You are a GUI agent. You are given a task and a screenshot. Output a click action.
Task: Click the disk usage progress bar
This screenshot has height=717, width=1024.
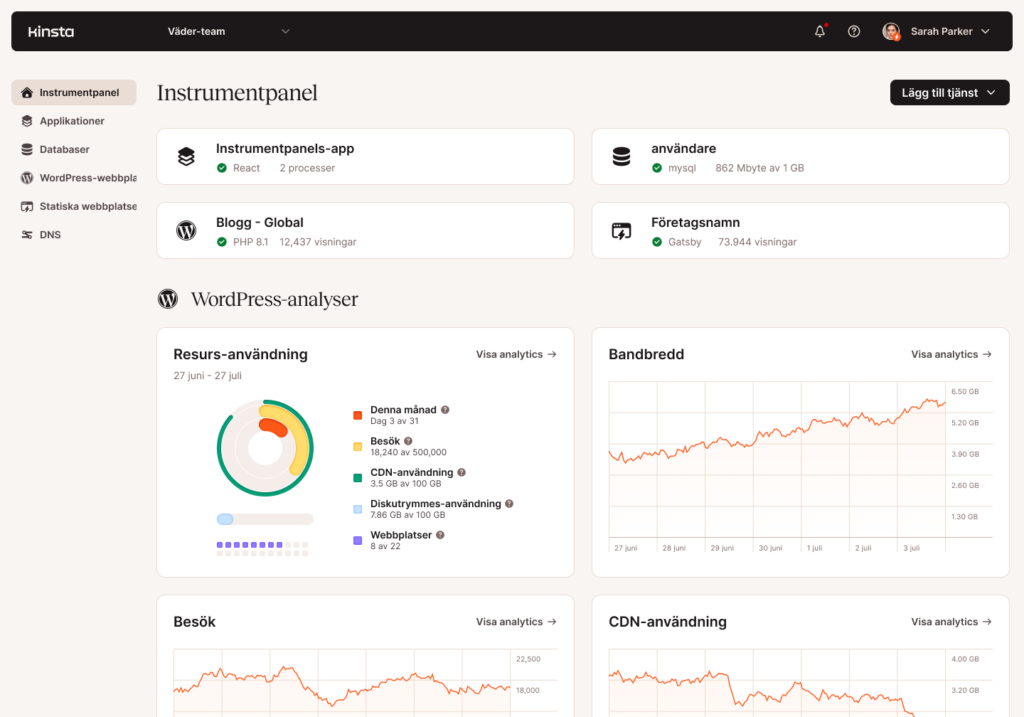coord(265,519)
